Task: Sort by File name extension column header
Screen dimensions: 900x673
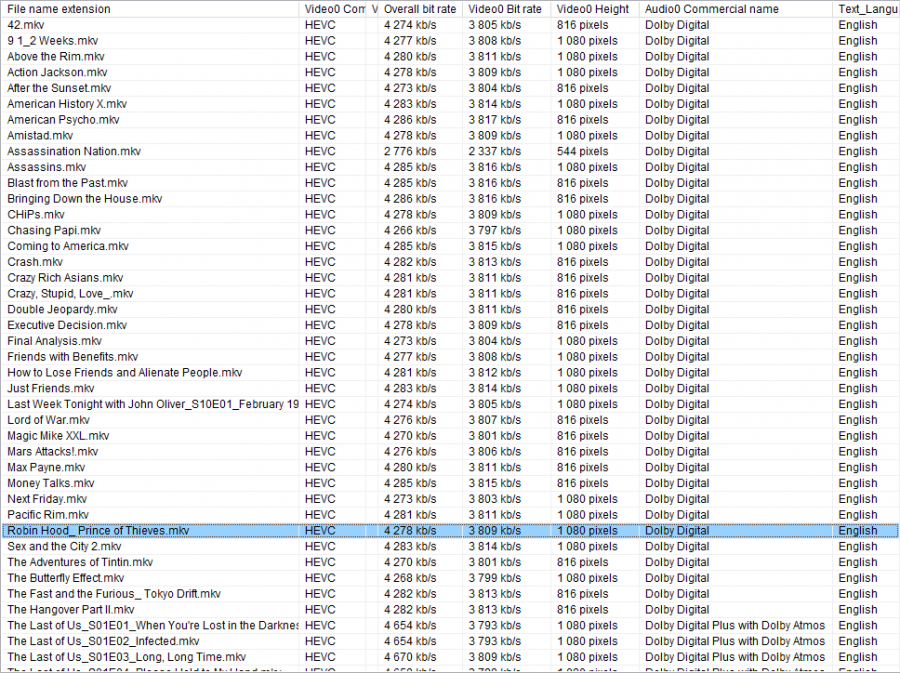Action: (150, 9)
